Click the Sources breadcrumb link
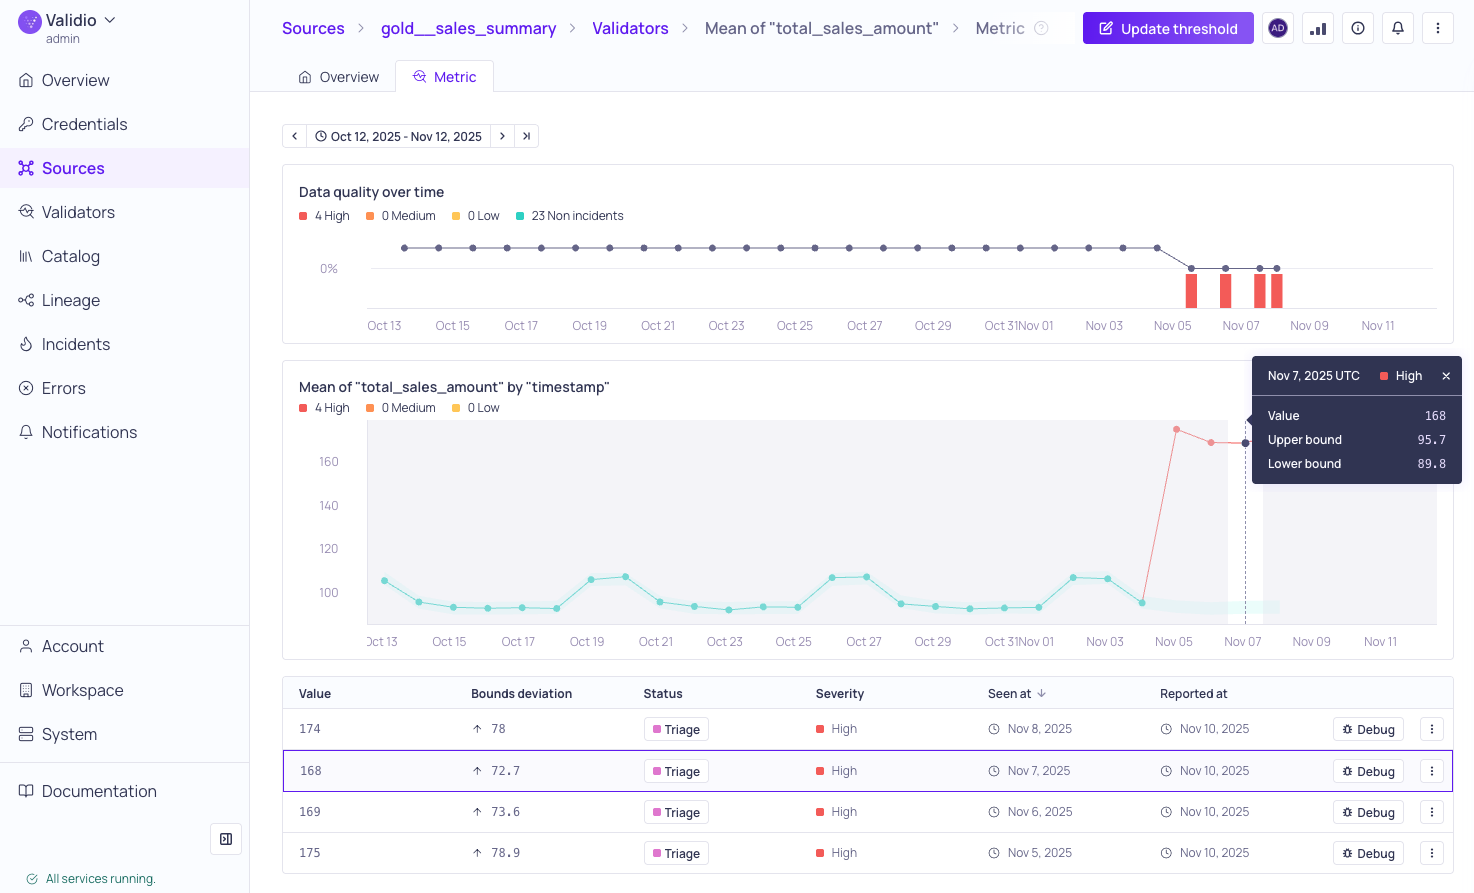This screenshot has width=1474, height=893. pyautogui.click(x=313, y=28)
